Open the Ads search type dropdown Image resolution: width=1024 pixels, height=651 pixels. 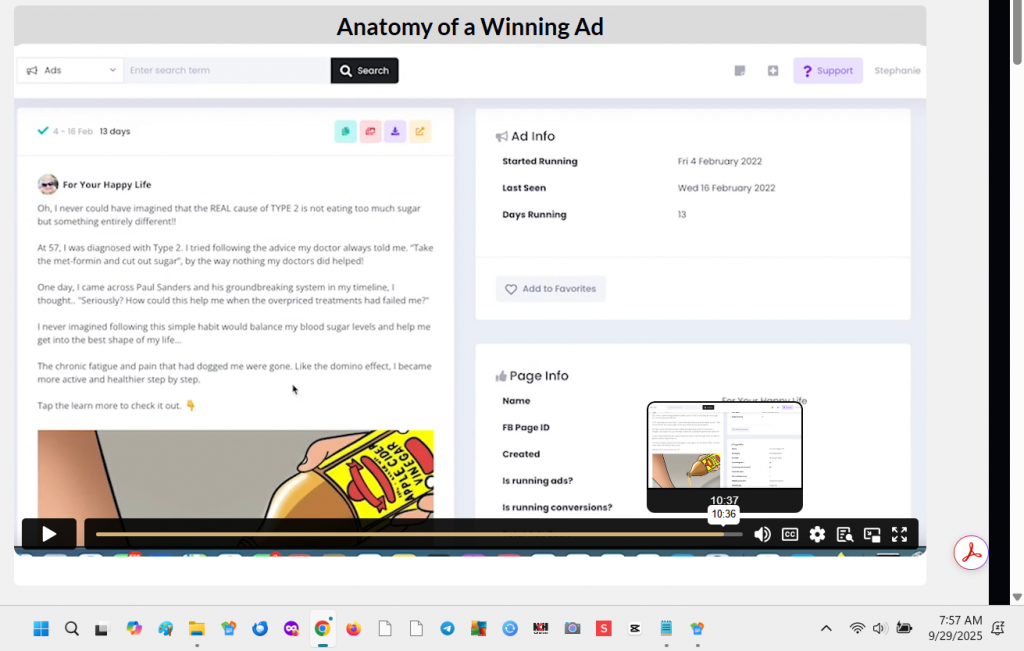[x=70, y=71]
